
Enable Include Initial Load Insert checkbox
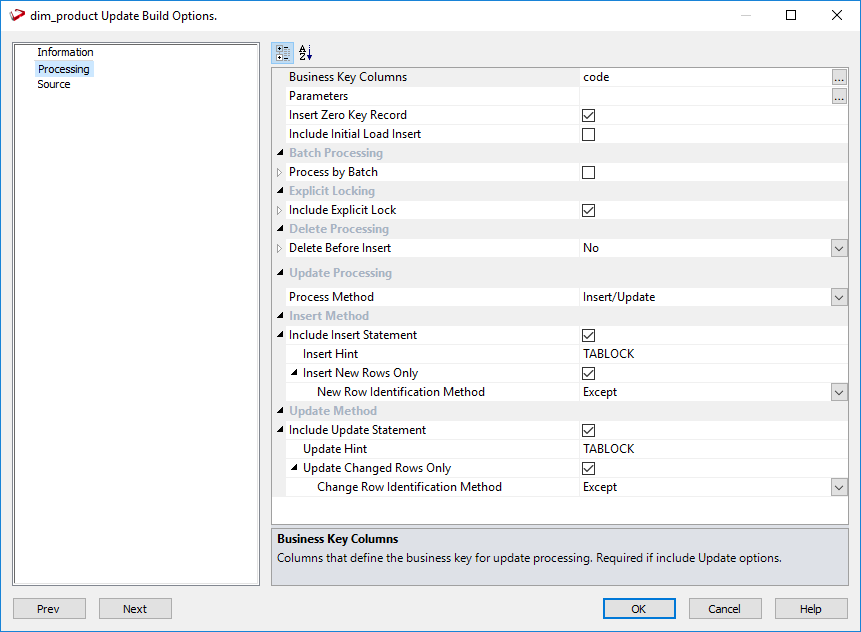coord(589,134)
